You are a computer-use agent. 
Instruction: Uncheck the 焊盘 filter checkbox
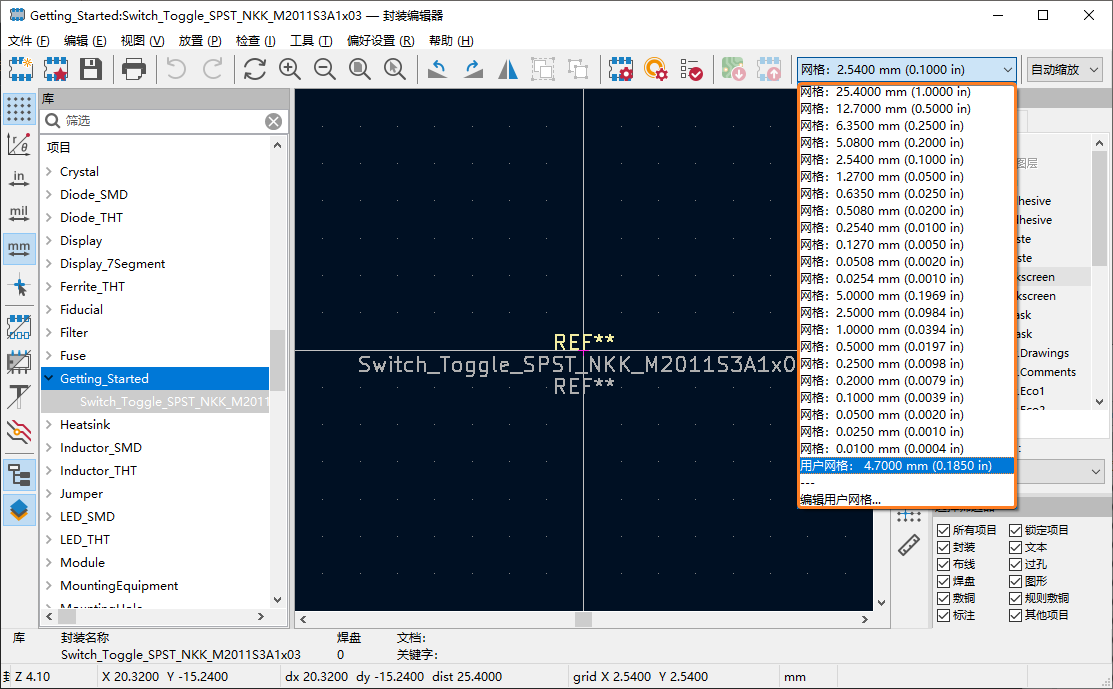[x=943, y=581]
